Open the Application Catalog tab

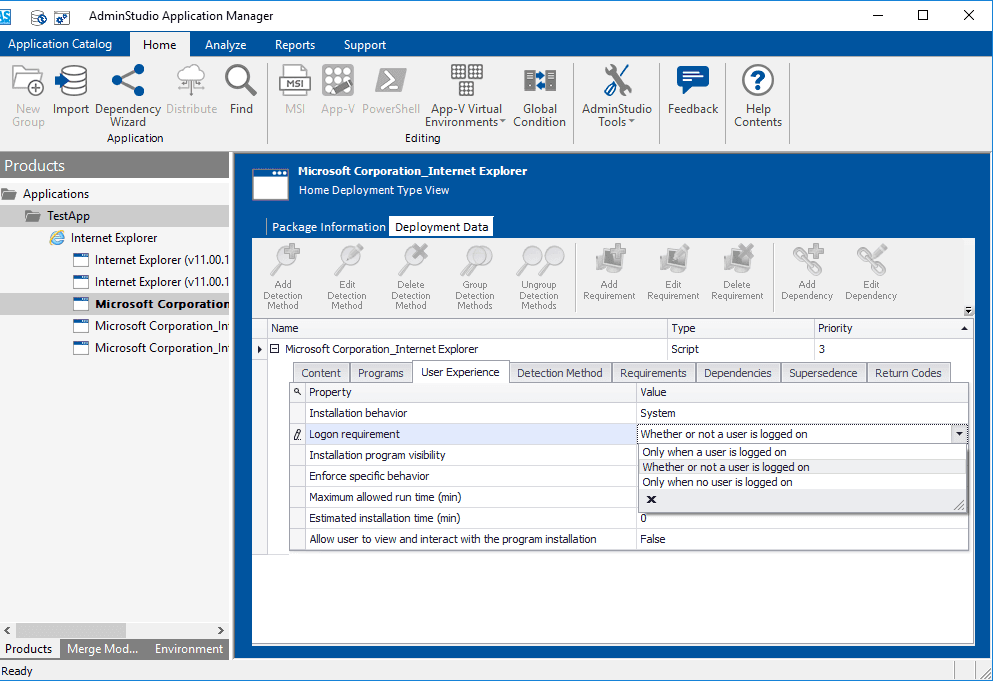coord(60,44)
